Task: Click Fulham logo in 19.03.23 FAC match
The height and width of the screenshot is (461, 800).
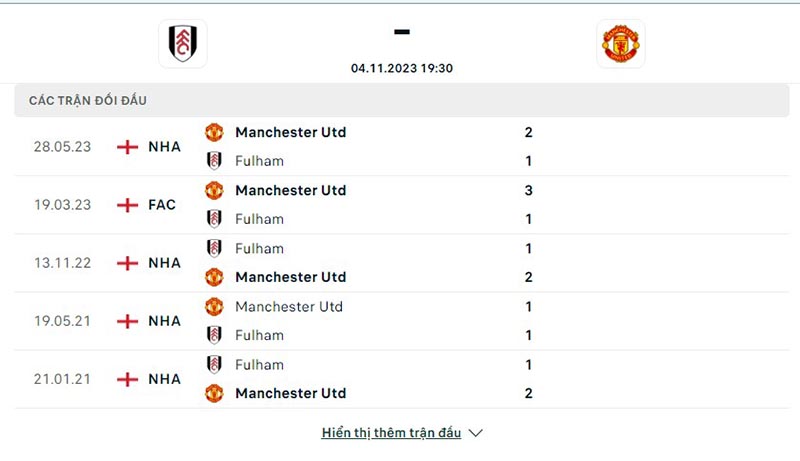Action: tap(214, 219)
